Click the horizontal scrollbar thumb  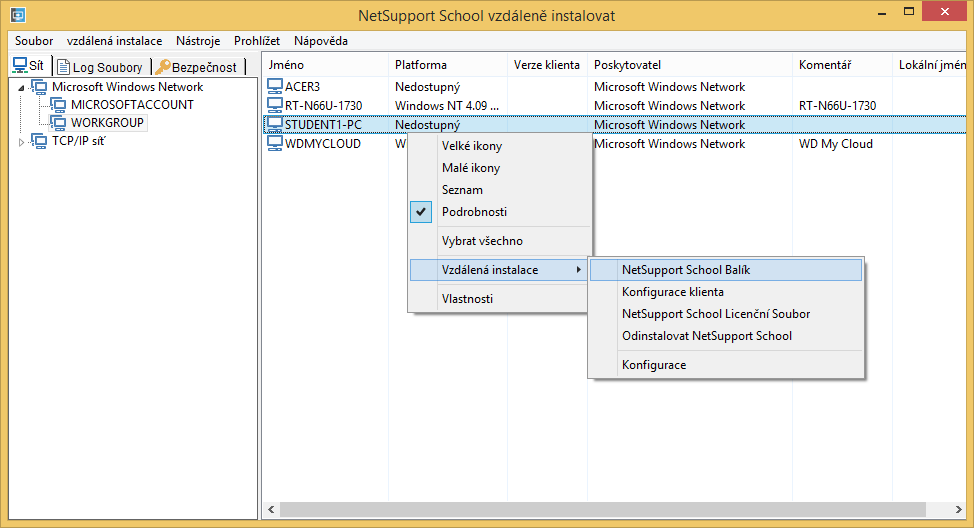point(603,509)
